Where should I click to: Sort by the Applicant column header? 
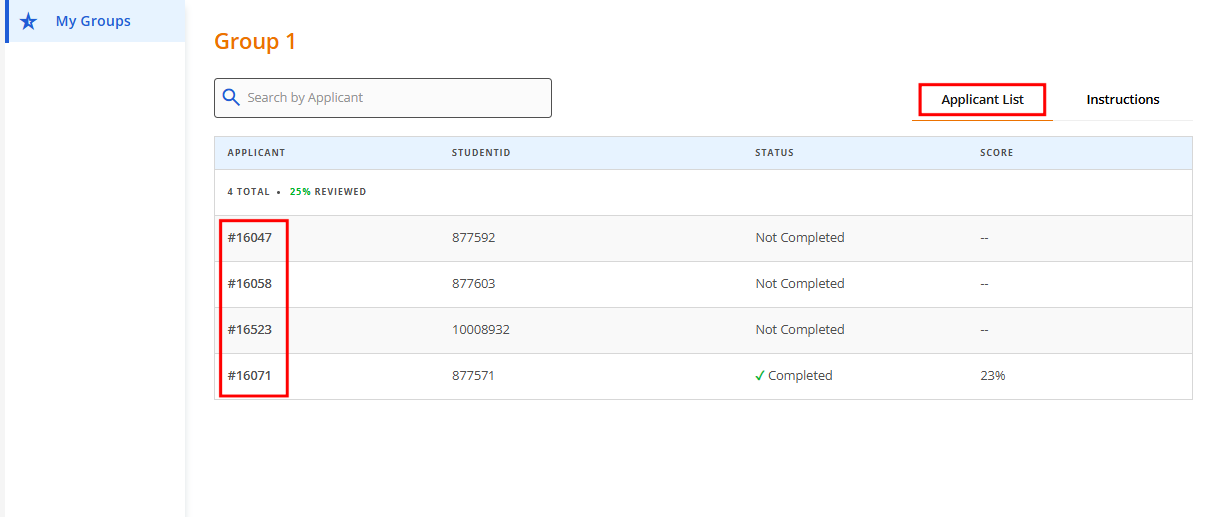(x=256, y=153)
